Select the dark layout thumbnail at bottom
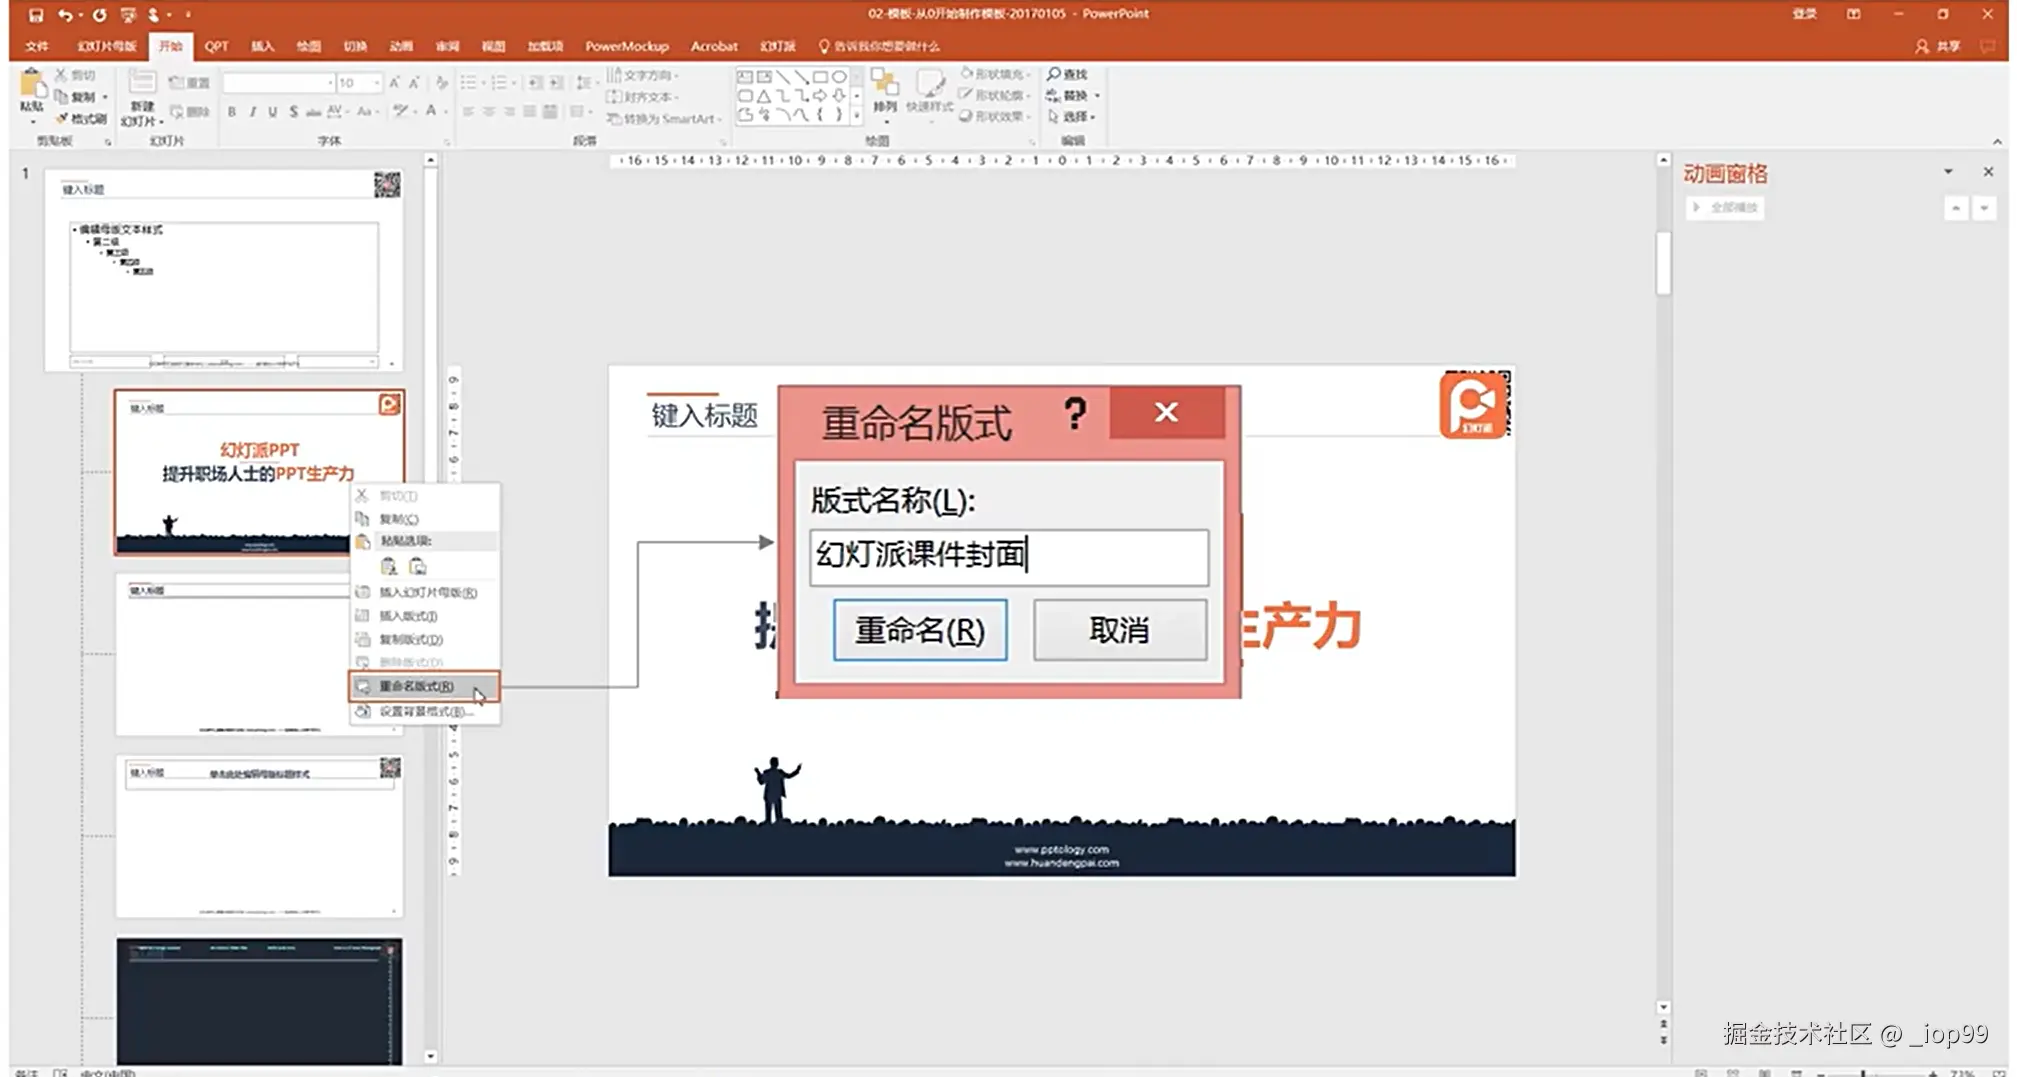Screen dimensions: 2017x1077 click(x=259, y=1001)
